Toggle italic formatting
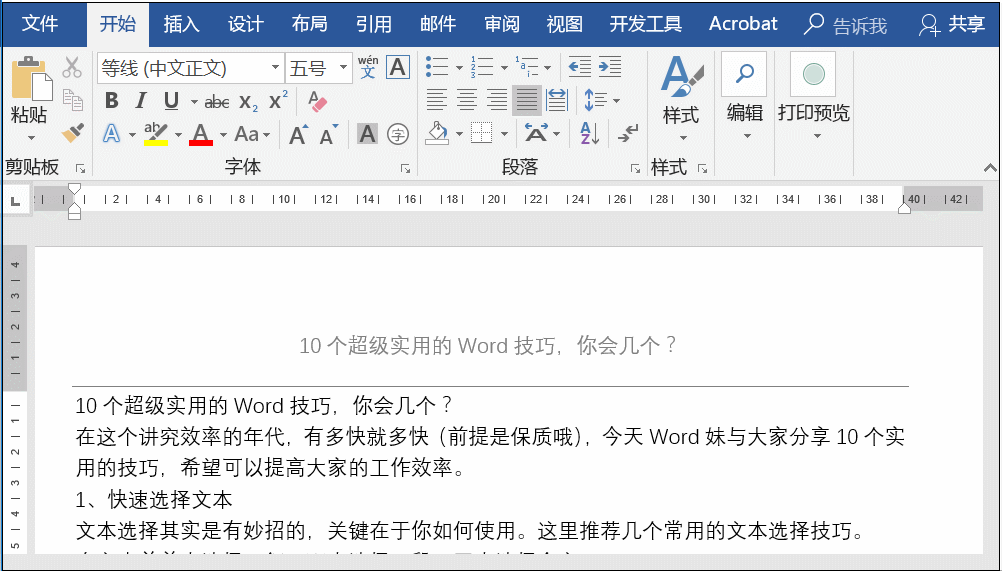1002x571 pixels. click(x=141, y=100)
